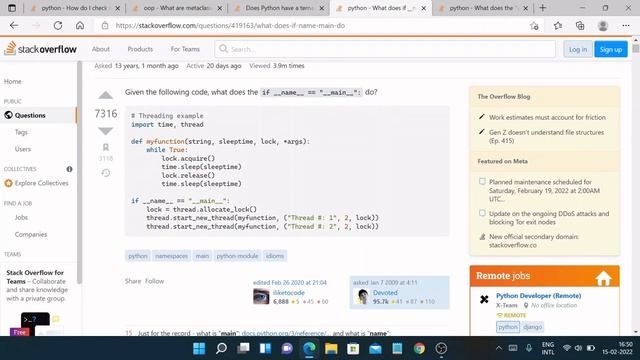The image size is (640, 360).
Task: Open browser Collections
Action: coord(580,26)
